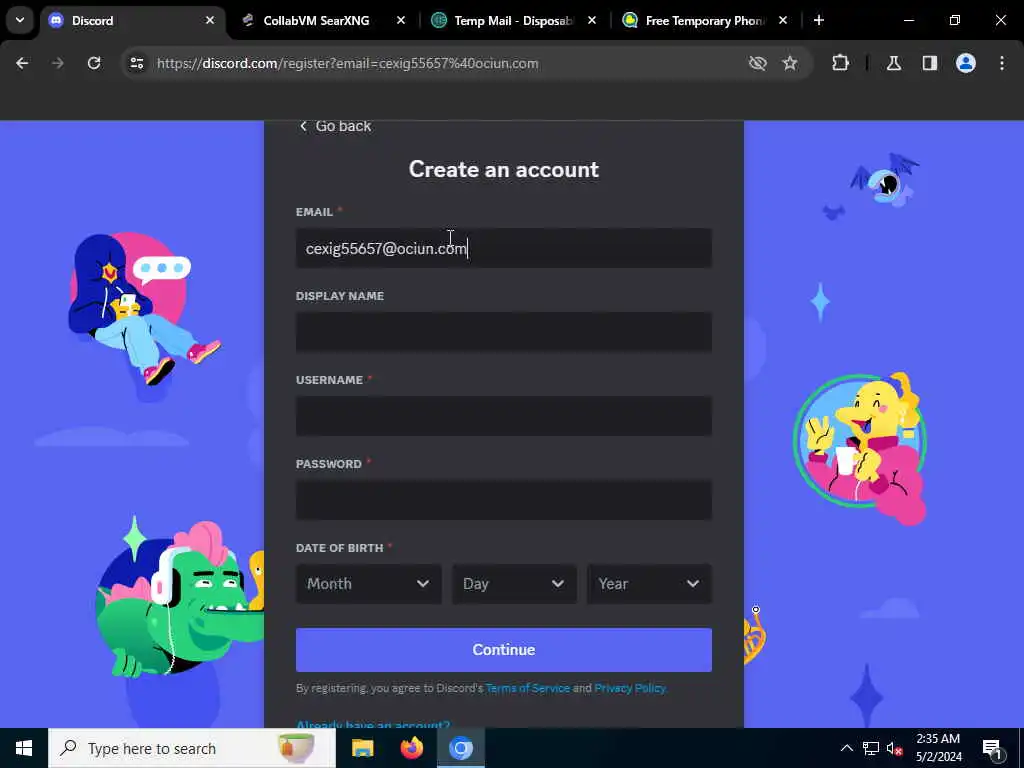This screenshot has height=768, width=1024.
Task: Close the Free Temporary Phone tab
Action: pos(783,20)
